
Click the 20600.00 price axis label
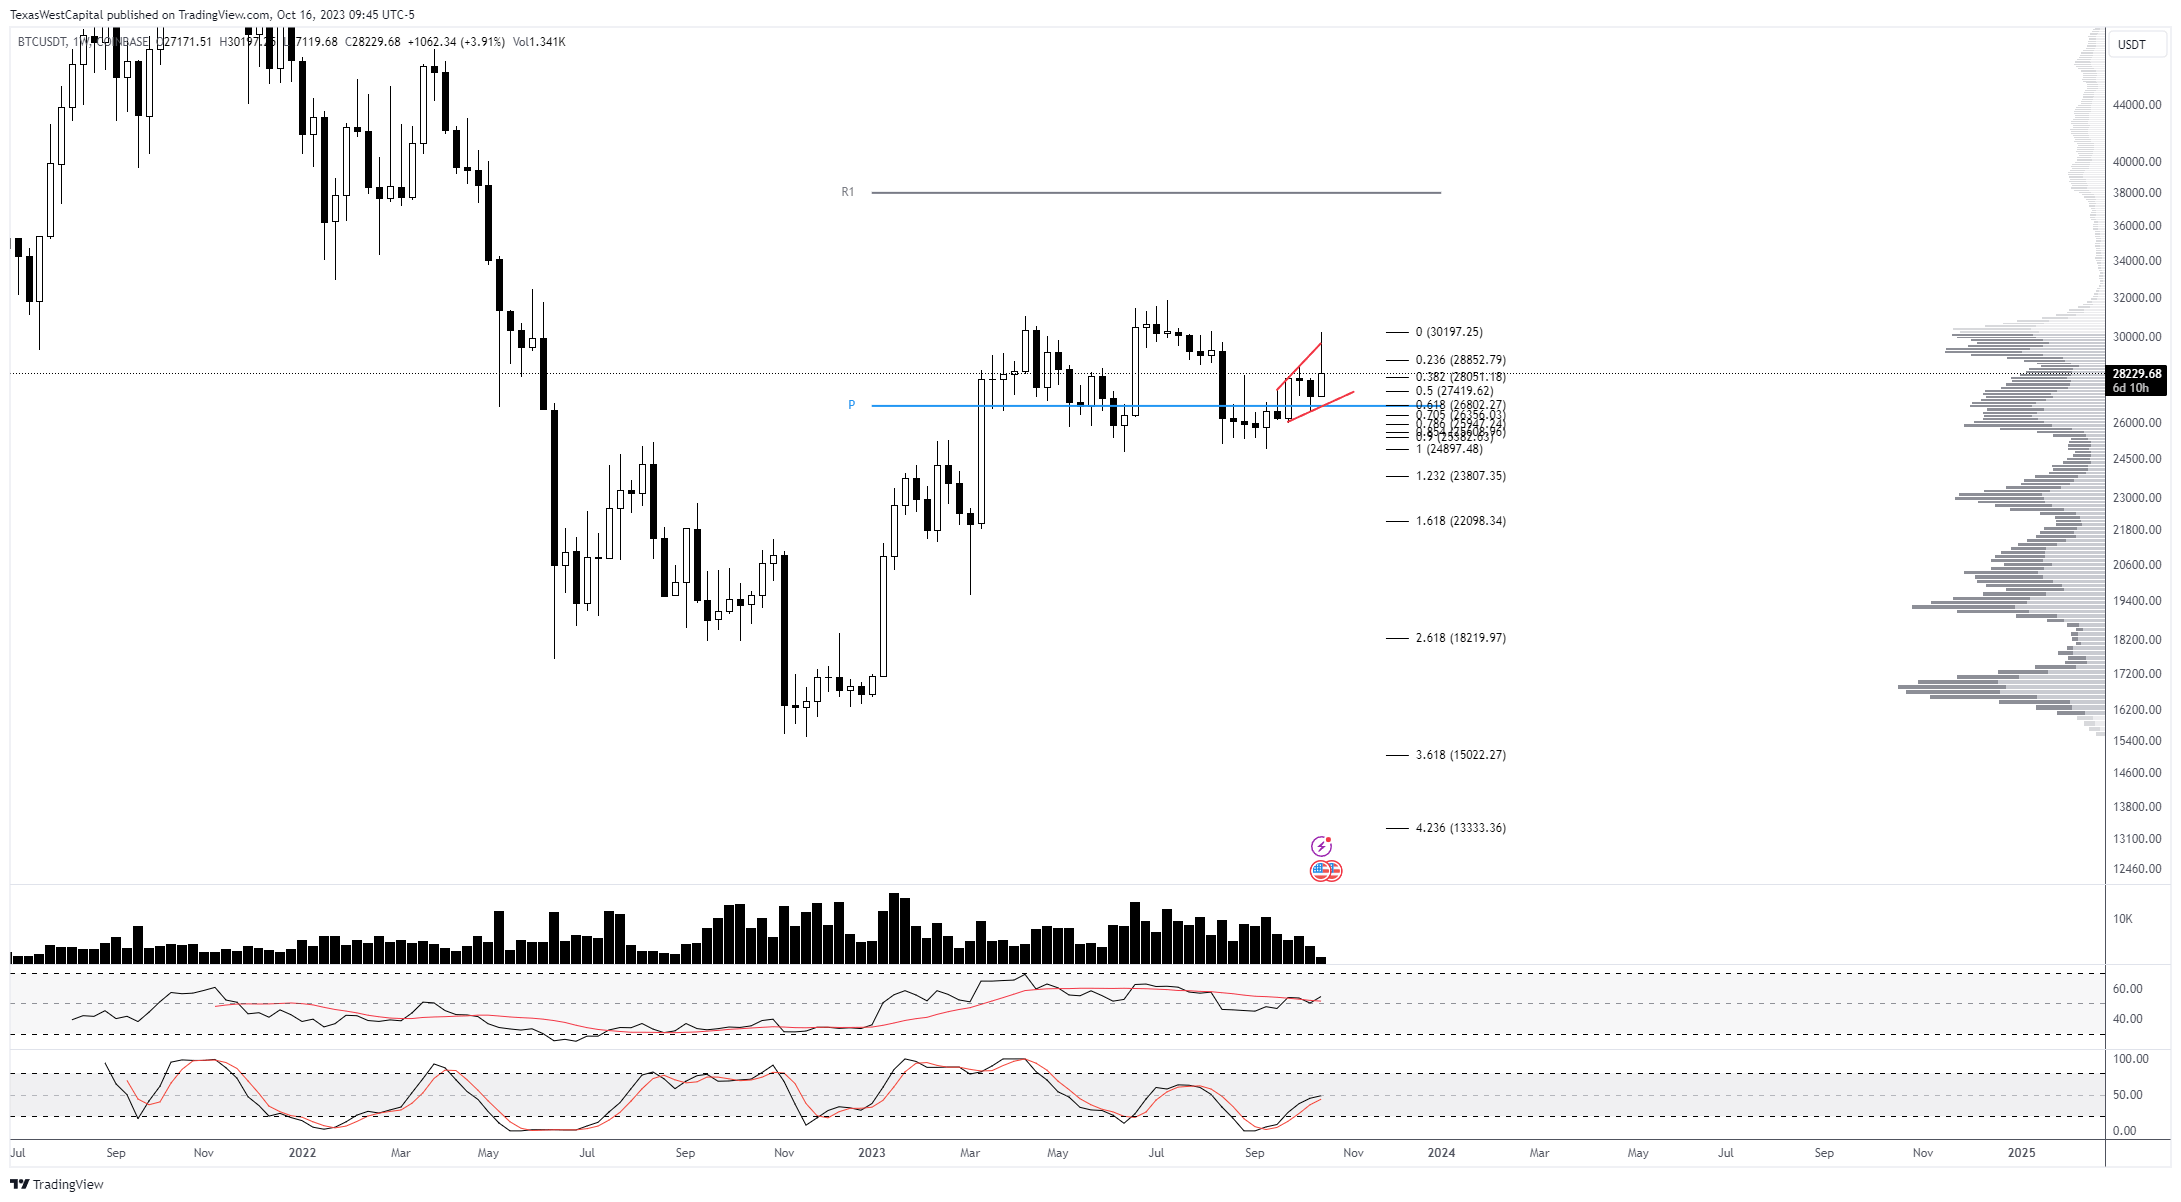coord(2136,565)
